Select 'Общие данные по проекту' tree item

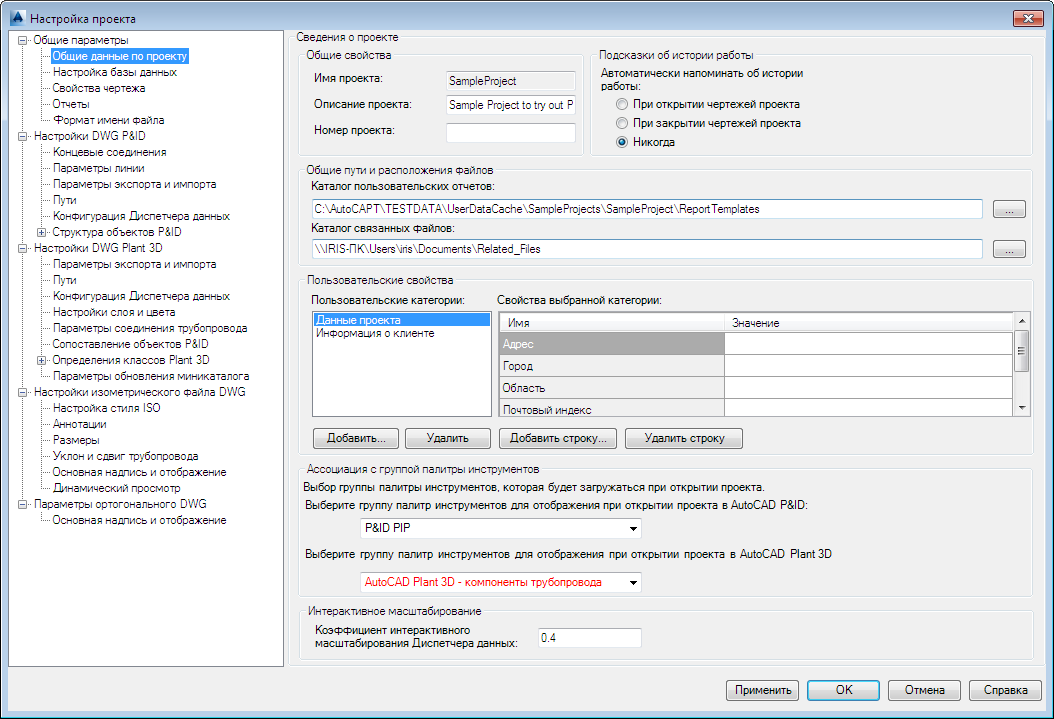120,56
